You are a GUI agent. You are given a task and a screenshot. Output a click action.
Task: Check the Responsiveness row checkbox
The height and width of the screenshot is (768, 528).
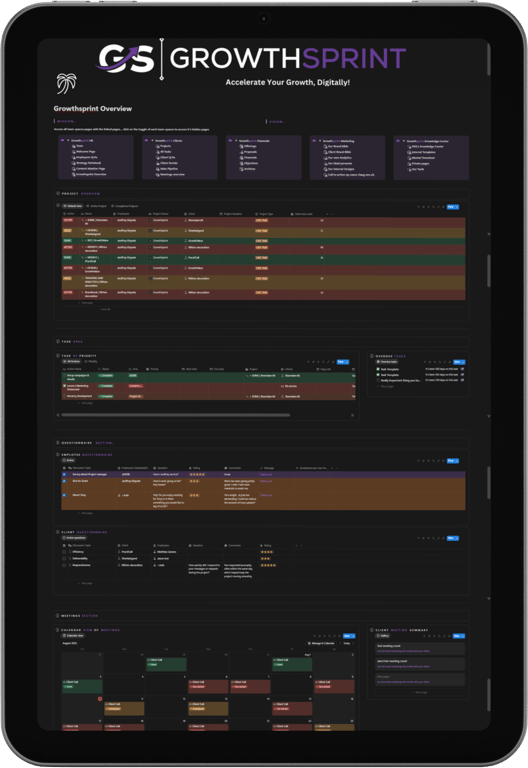64,565
